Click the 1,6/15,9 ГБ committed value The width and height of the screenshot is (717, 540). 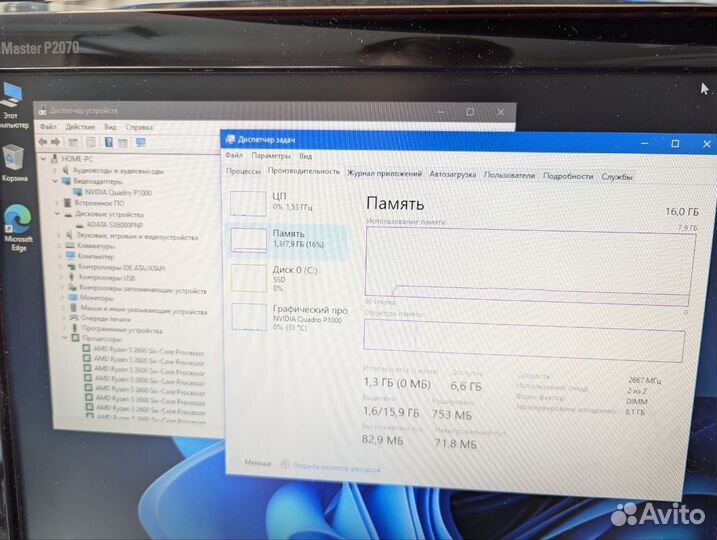tap(391, 412)
